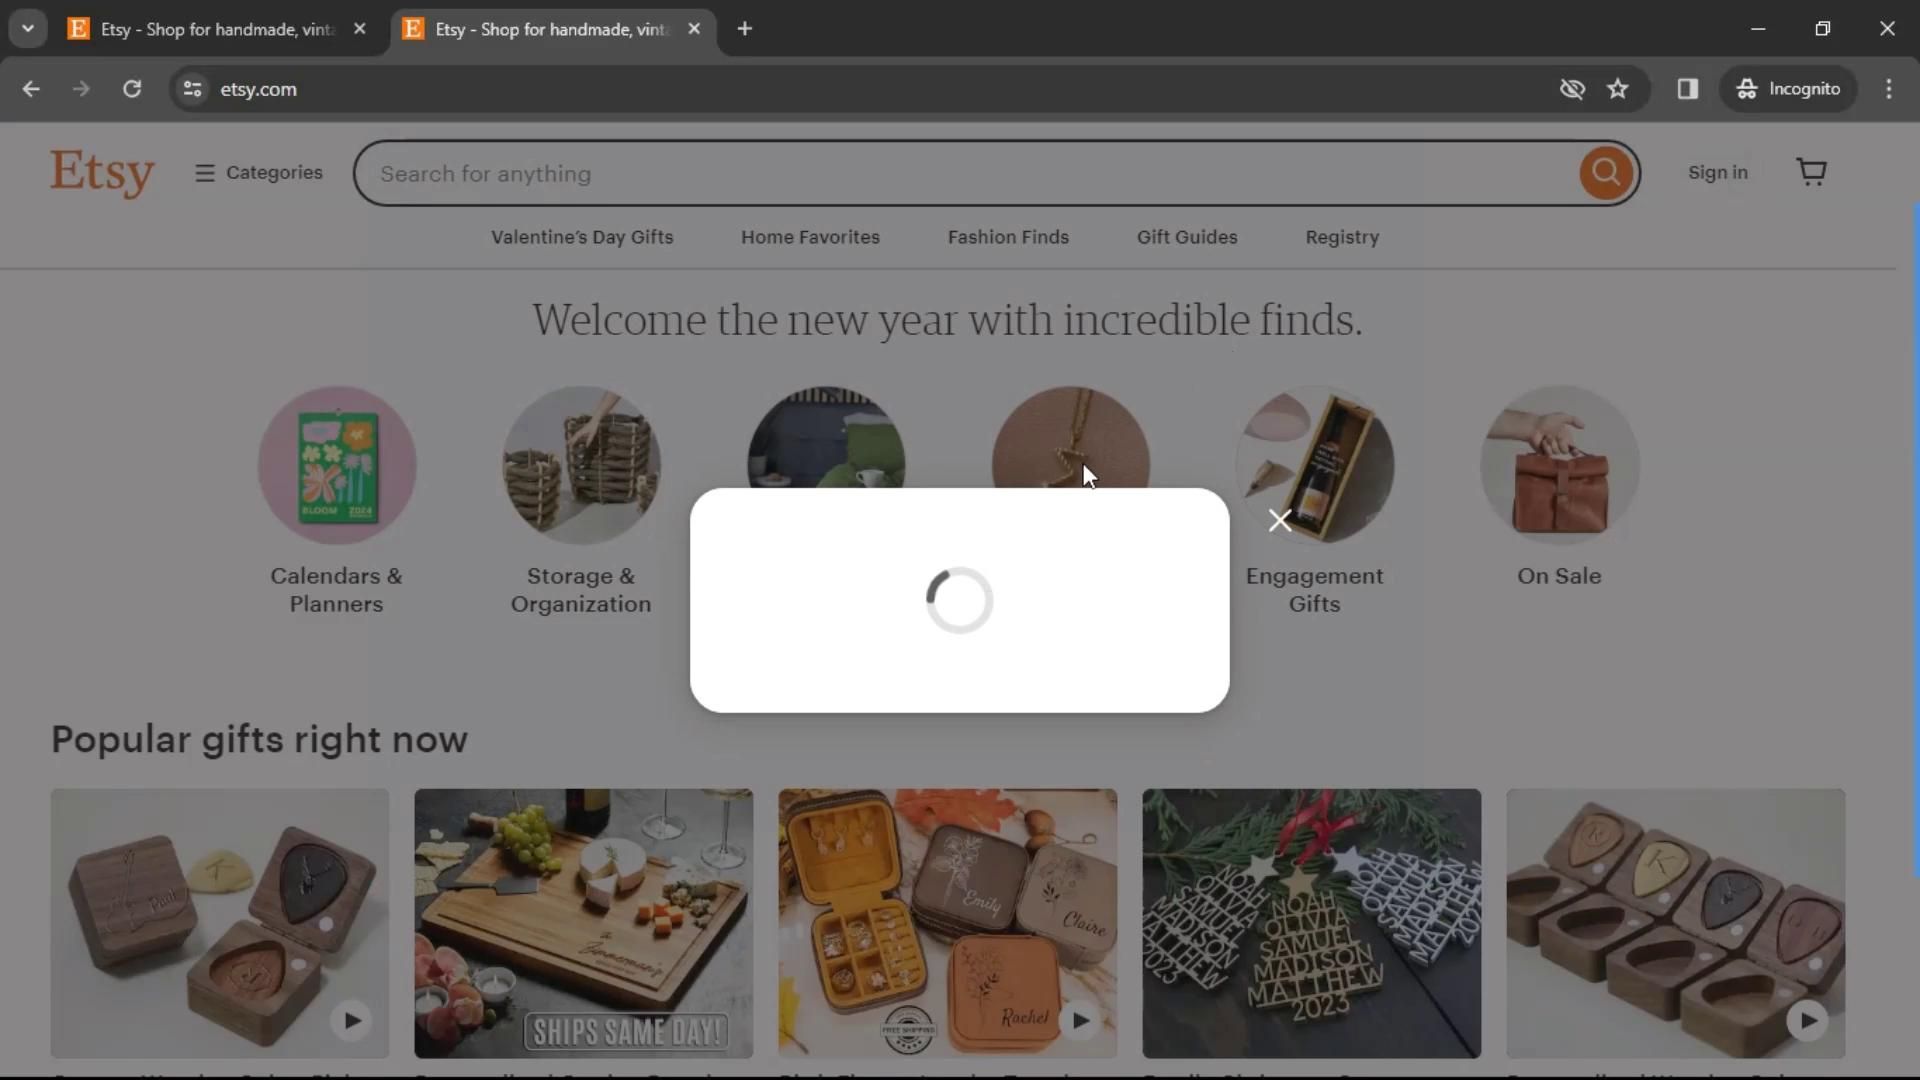Viewport: 1920px width, 1080px height.
Task: Click third-party cookies blocked eye icon
Action: [1572, 89]
